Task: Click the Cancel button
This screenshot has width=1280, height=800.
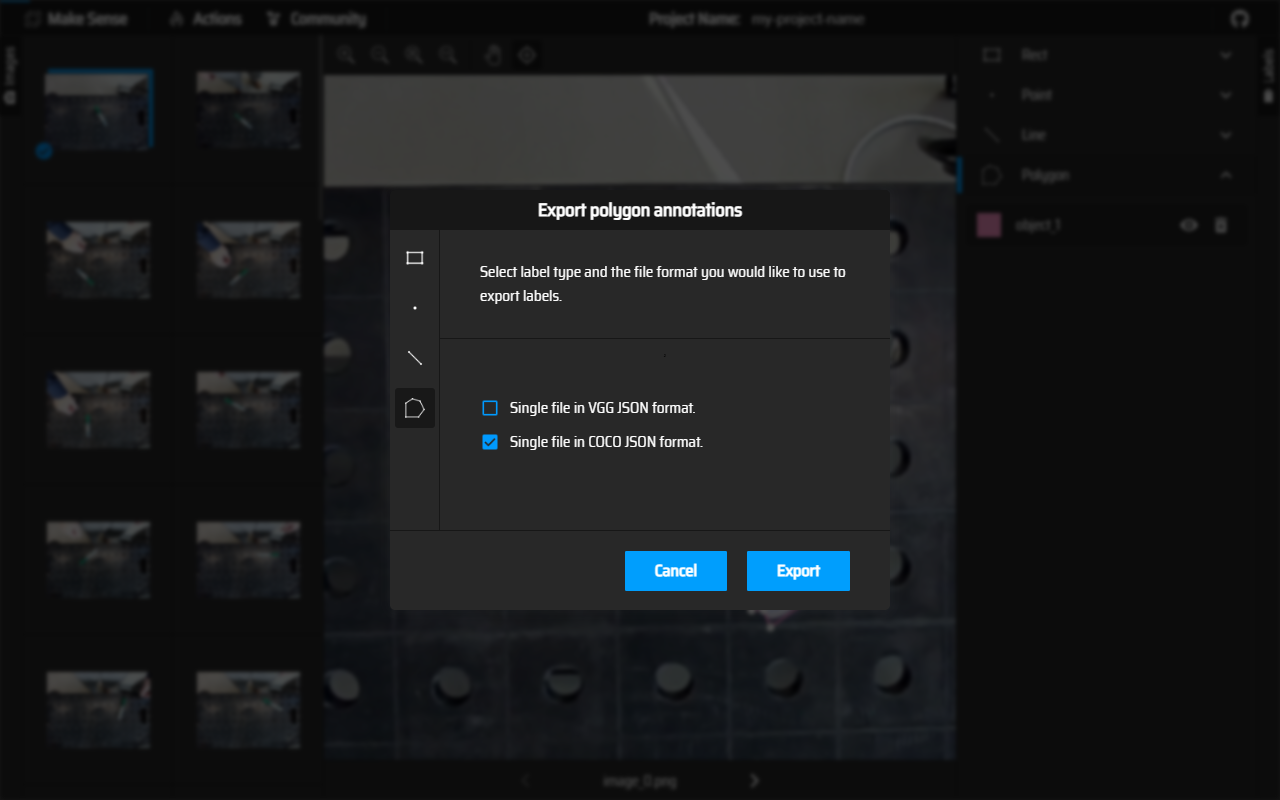Action: [x=676, y=571]
